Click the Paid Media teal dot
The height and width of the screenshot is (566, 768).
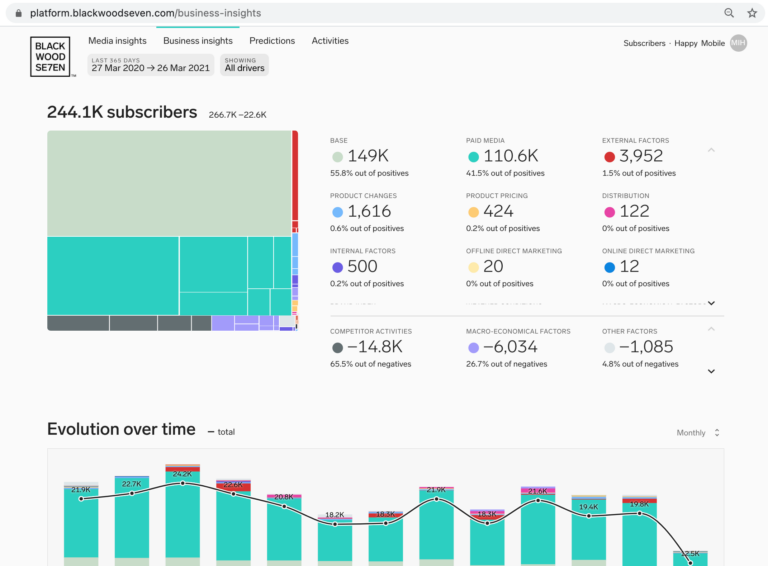tap(473, 157)
